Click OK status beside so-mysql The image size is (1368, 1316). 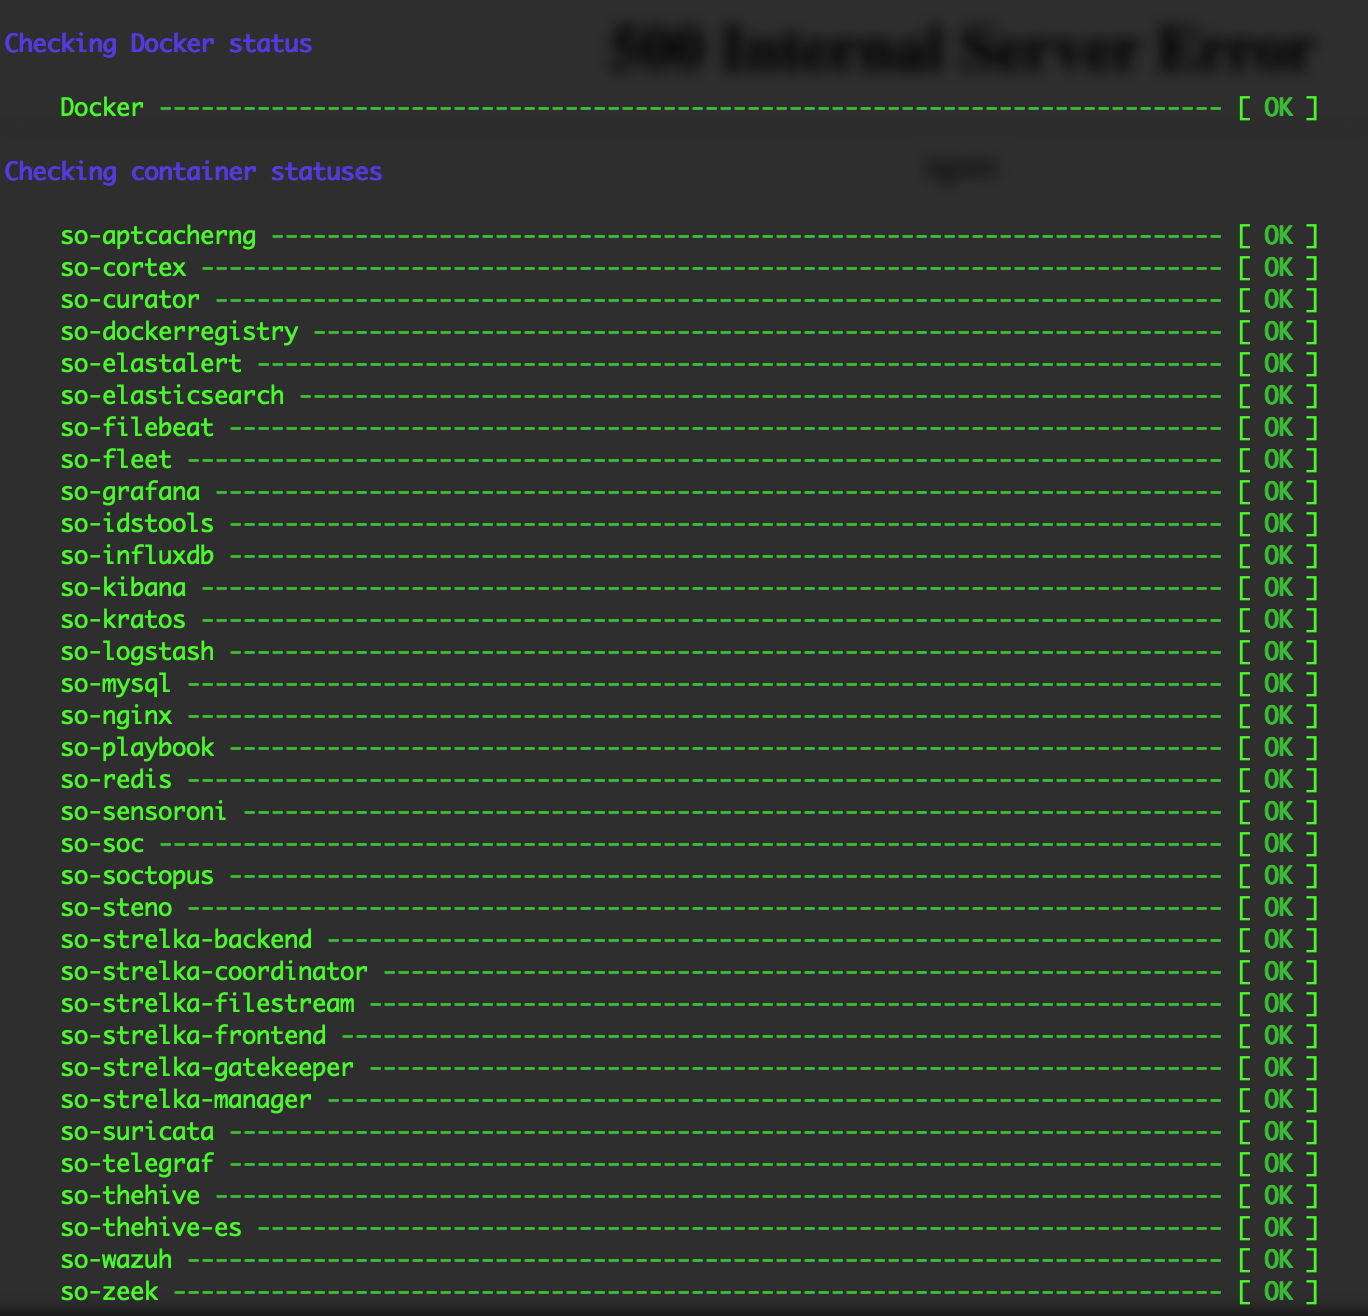tap(1278, 684)
